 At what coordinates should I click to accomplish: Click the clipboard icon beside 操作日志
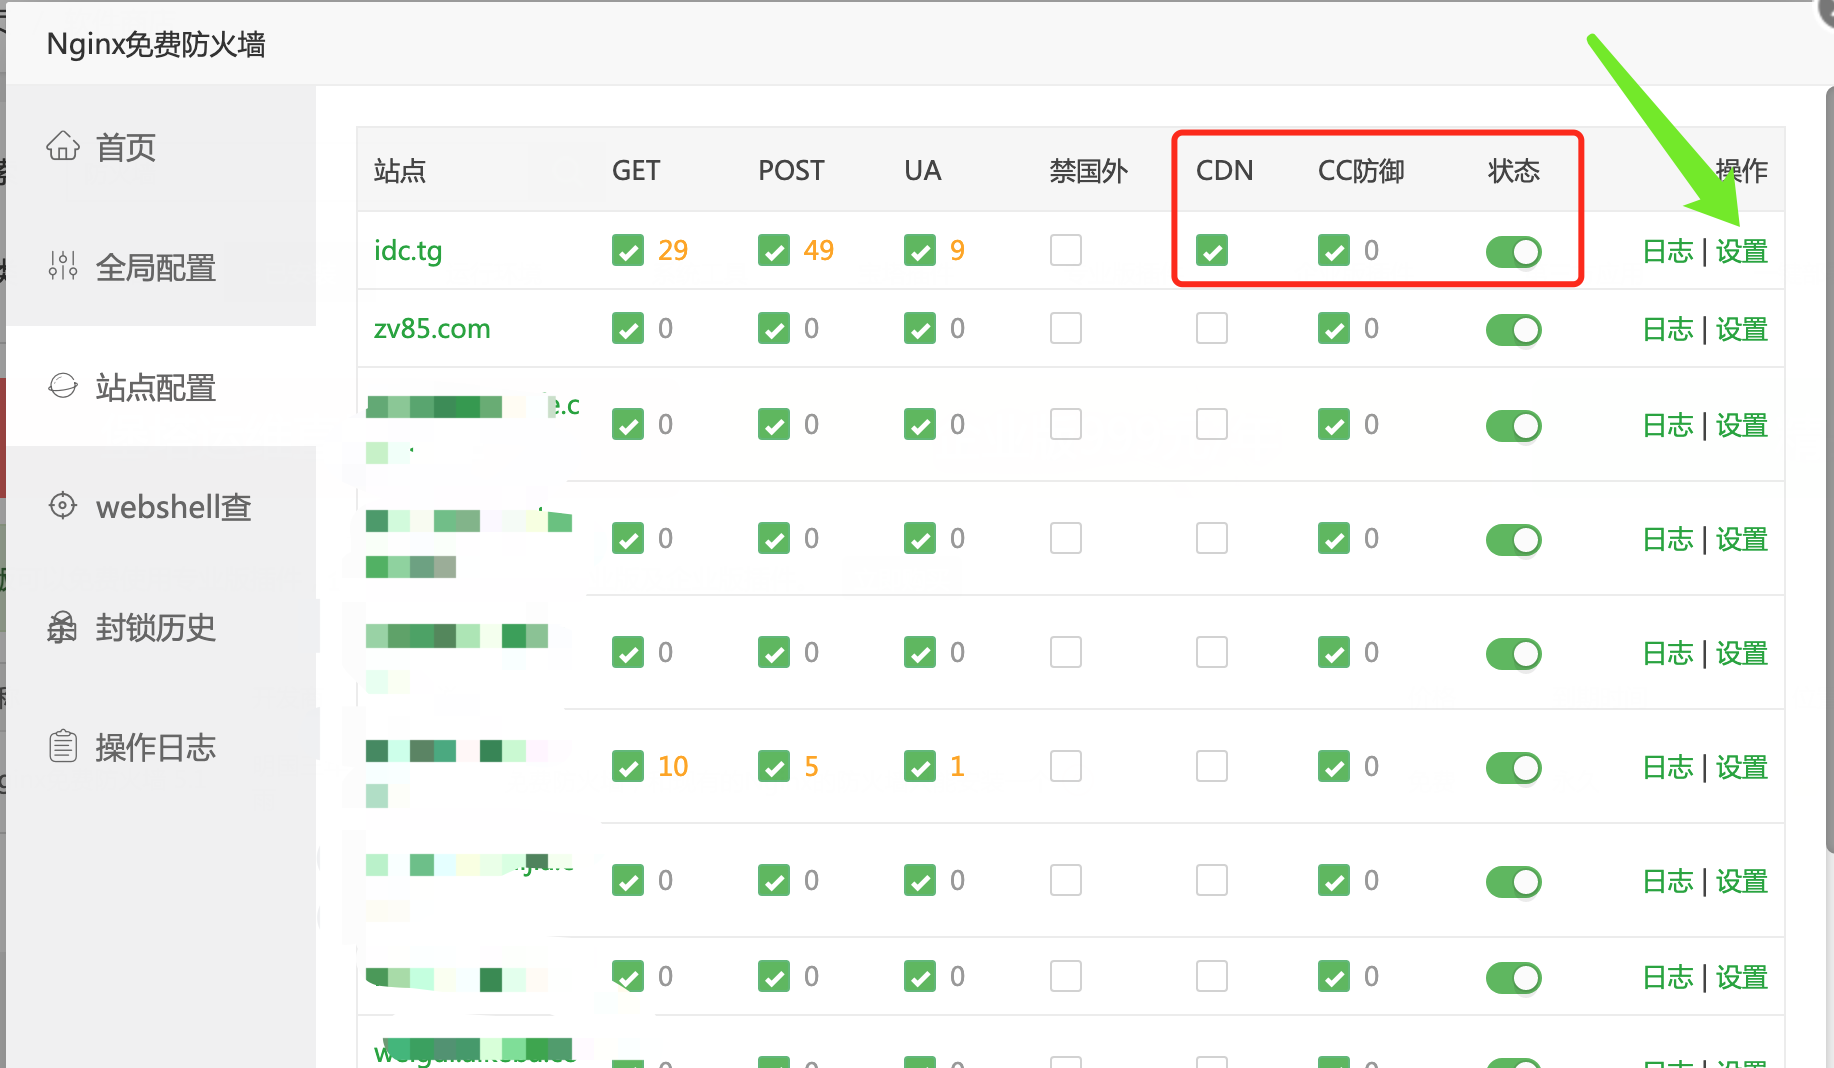tap(63, 746)
